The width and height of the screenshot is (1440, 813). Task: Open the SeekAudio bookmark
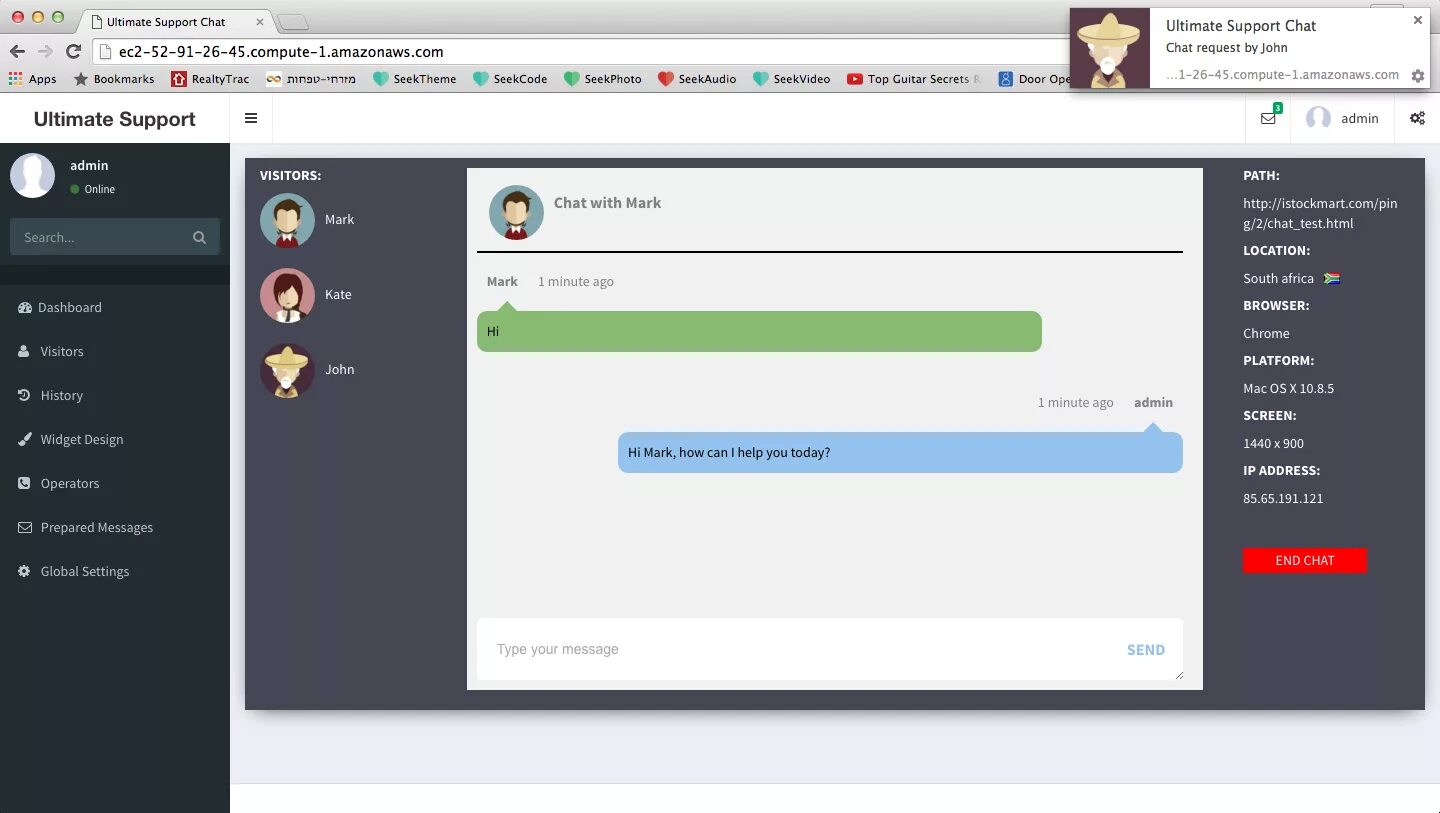click(x=697, y=79)
